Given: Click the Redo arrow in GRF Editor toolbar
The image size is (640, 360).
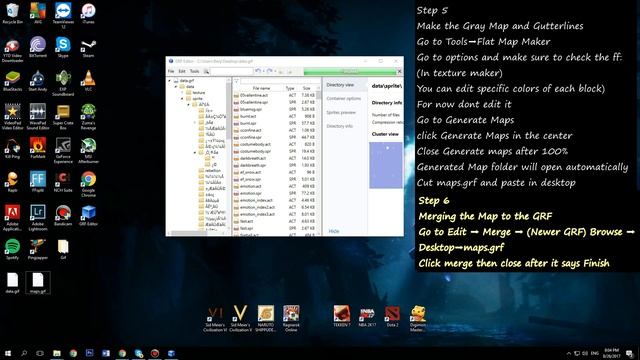Looking at the screenshot, I should 269,71.
